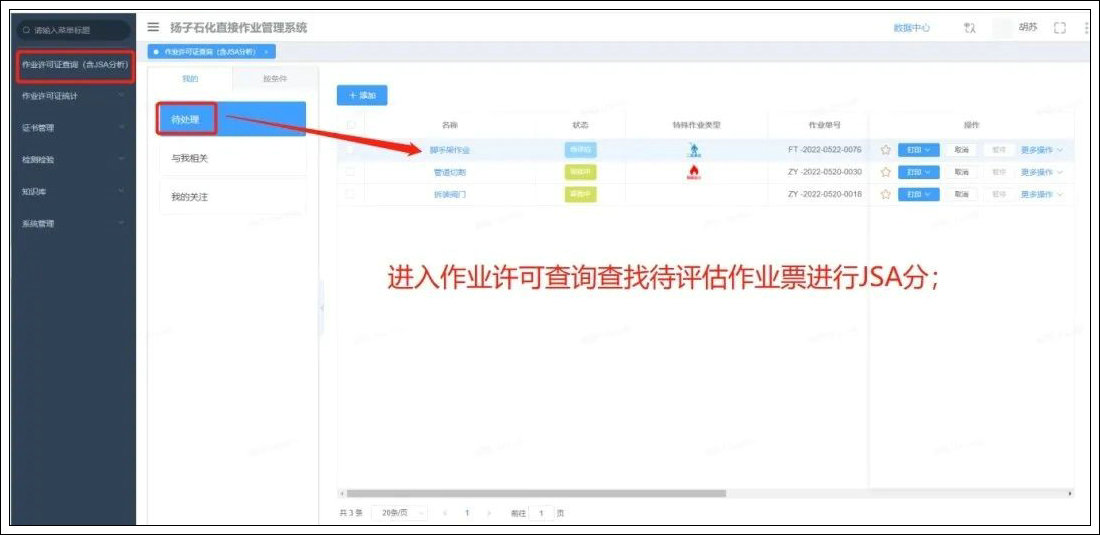Viewport: 1100px width, 535px height.
Task: Click the 添加 add button
Action: coord(362,95)
